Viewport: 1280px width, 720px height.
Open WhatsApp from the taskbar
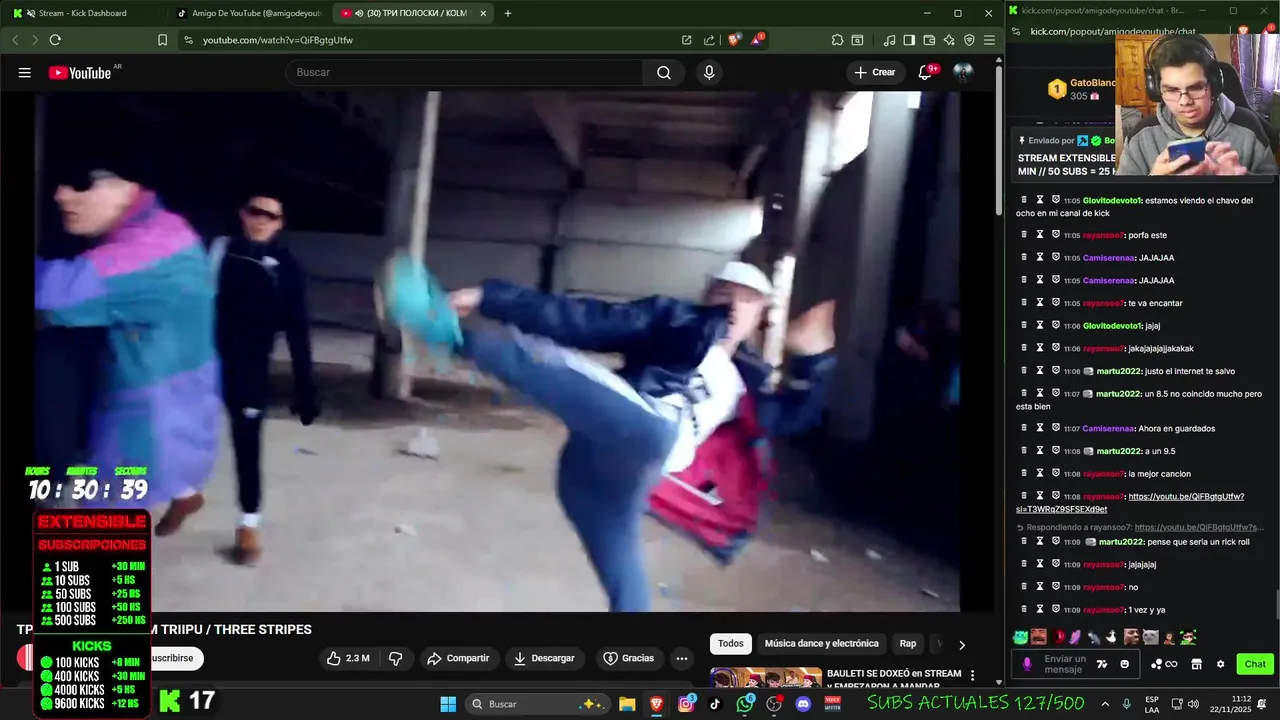coord(745,704)
